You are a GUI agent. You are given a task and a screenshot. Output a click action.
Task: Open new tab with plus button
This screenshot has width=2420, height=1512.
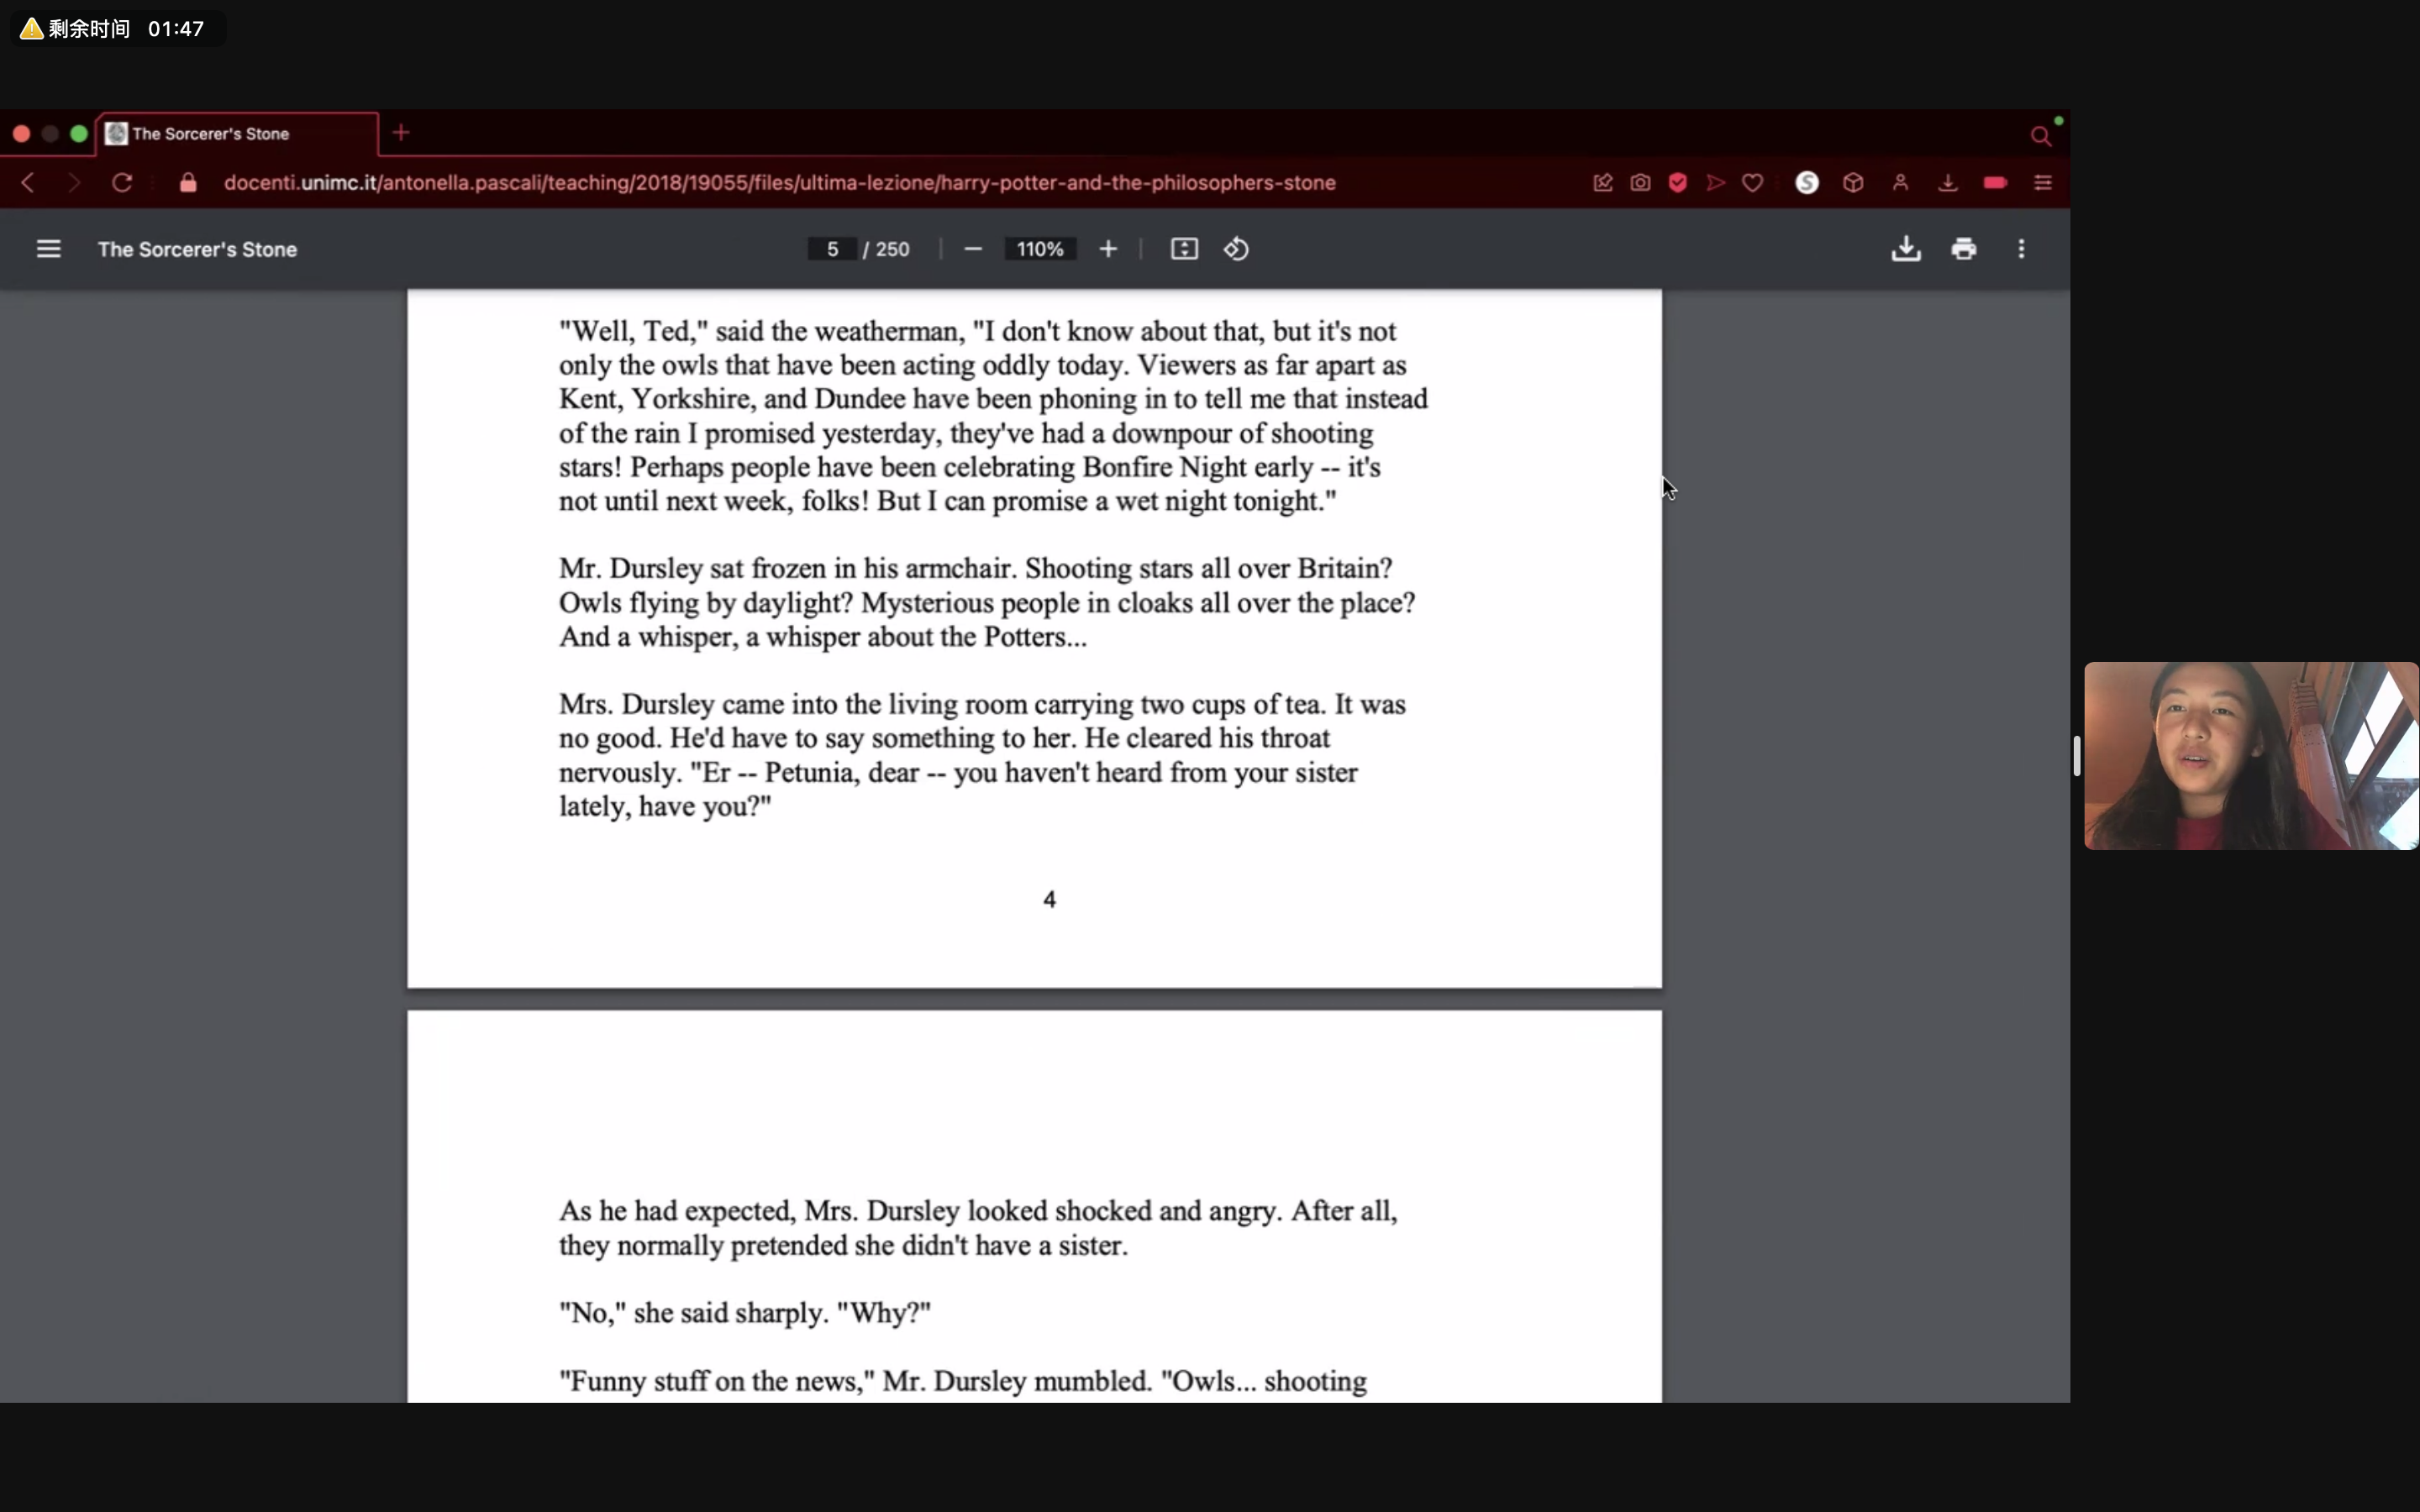coord(401,133)
